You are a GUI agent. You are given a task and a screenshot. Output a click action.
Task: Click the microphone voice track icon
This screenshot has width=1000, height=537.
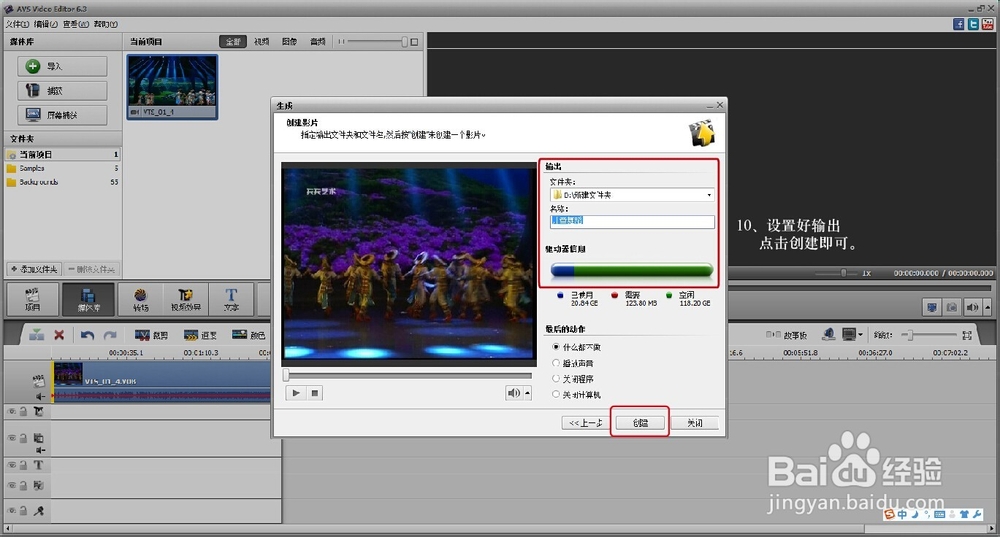point(38,510)
